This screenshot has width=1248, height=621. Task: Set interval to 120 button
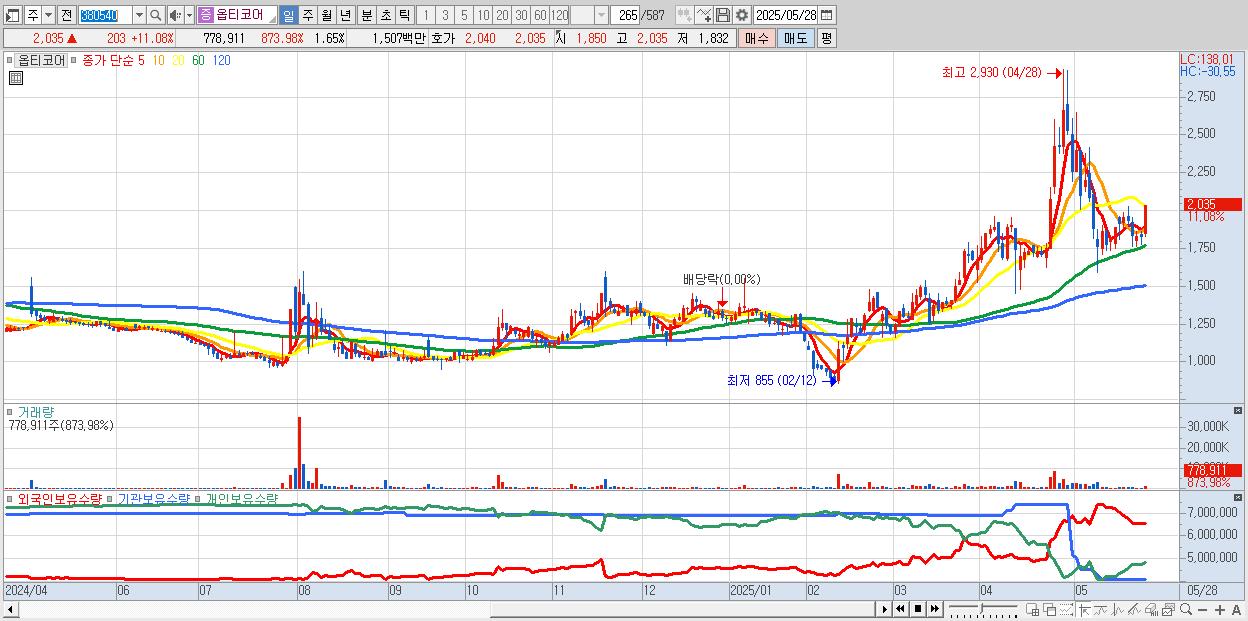point(559,15)
